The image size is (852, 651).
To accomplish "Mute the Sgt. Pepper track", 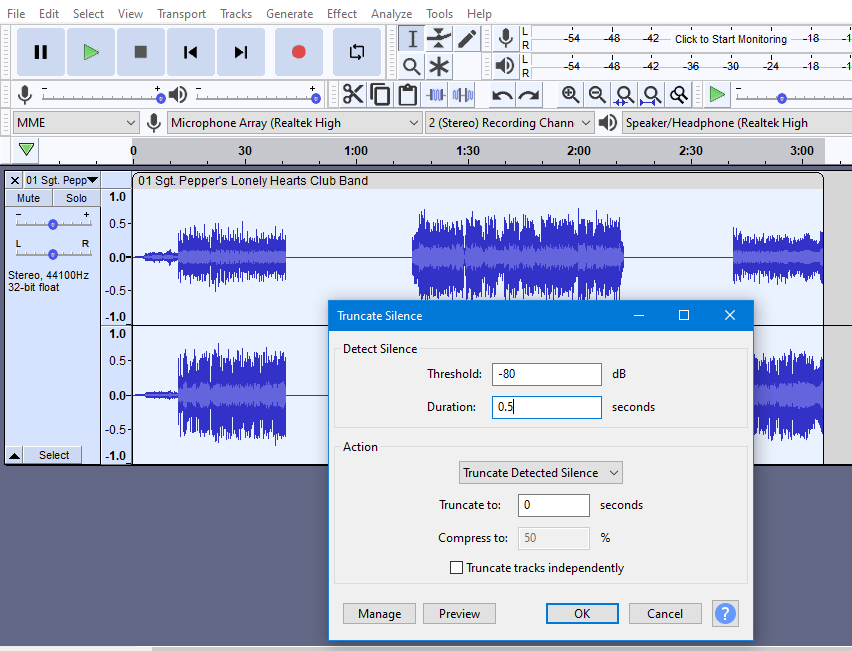I will pyautogui.click(x=28, y=198).
